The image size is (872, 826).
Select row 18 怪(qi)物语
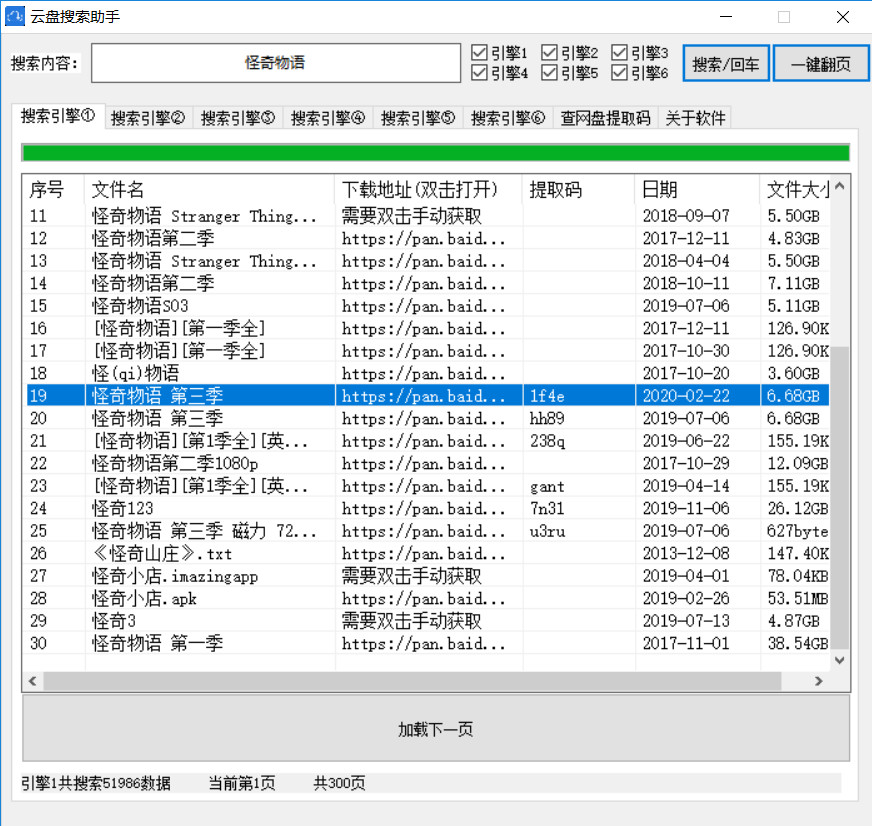[428, 373]
